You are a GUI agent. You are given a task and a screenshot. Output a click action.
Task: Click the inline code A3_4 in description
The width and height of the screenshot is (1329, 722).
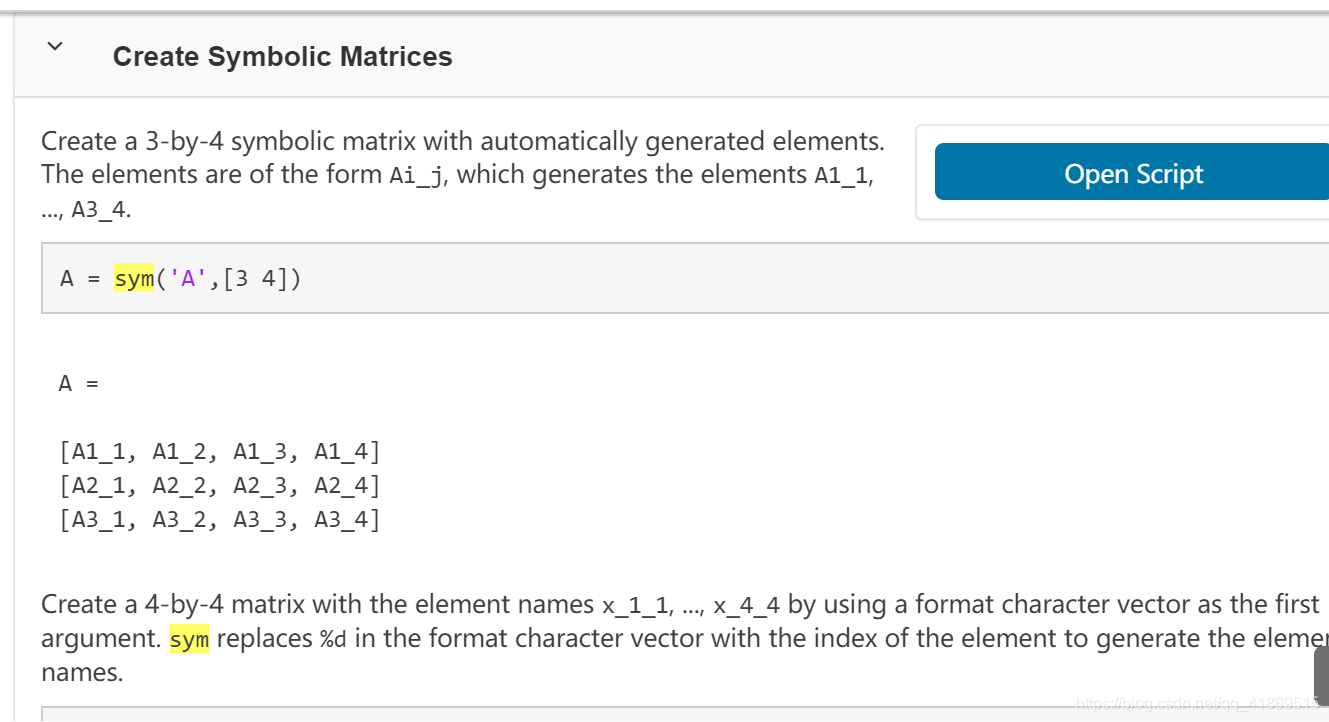pyautogui.click(x=101, y=211)
